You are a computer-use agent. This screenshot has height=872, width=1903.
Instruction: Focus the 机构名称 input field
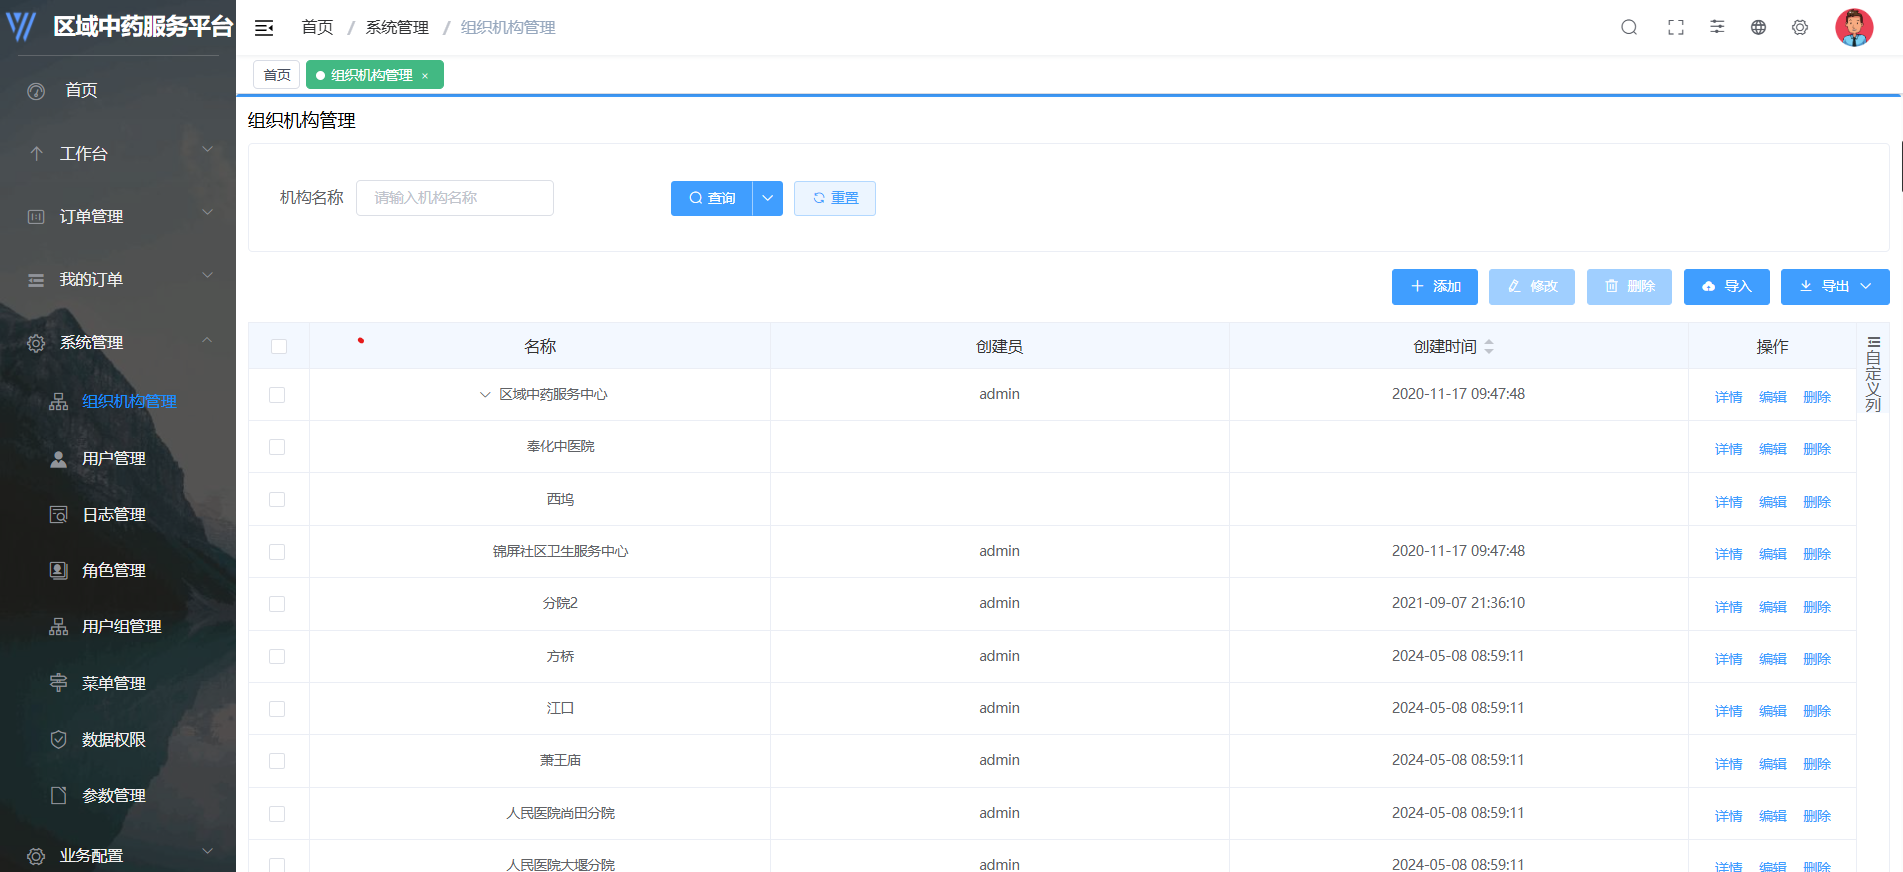[455, 198]
